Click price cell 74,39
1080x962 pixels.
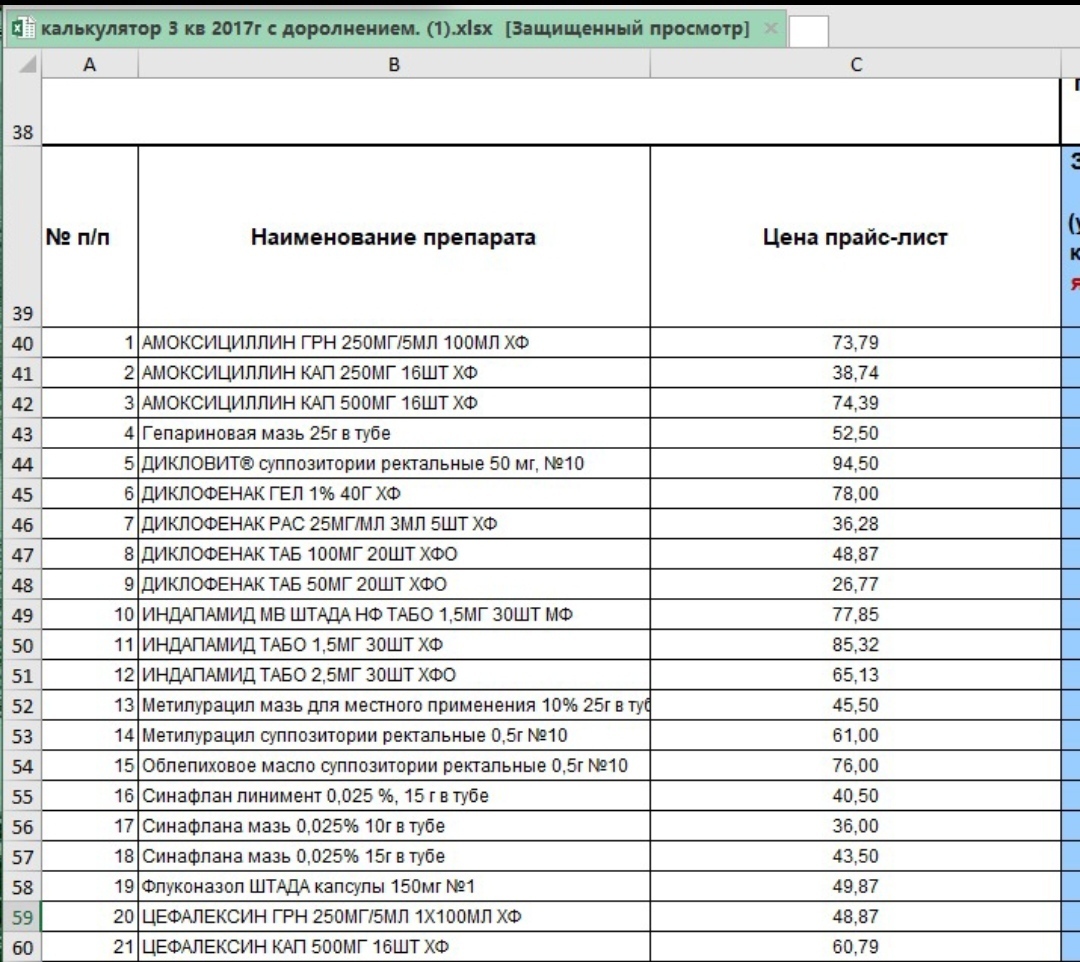tap(855, 403)
